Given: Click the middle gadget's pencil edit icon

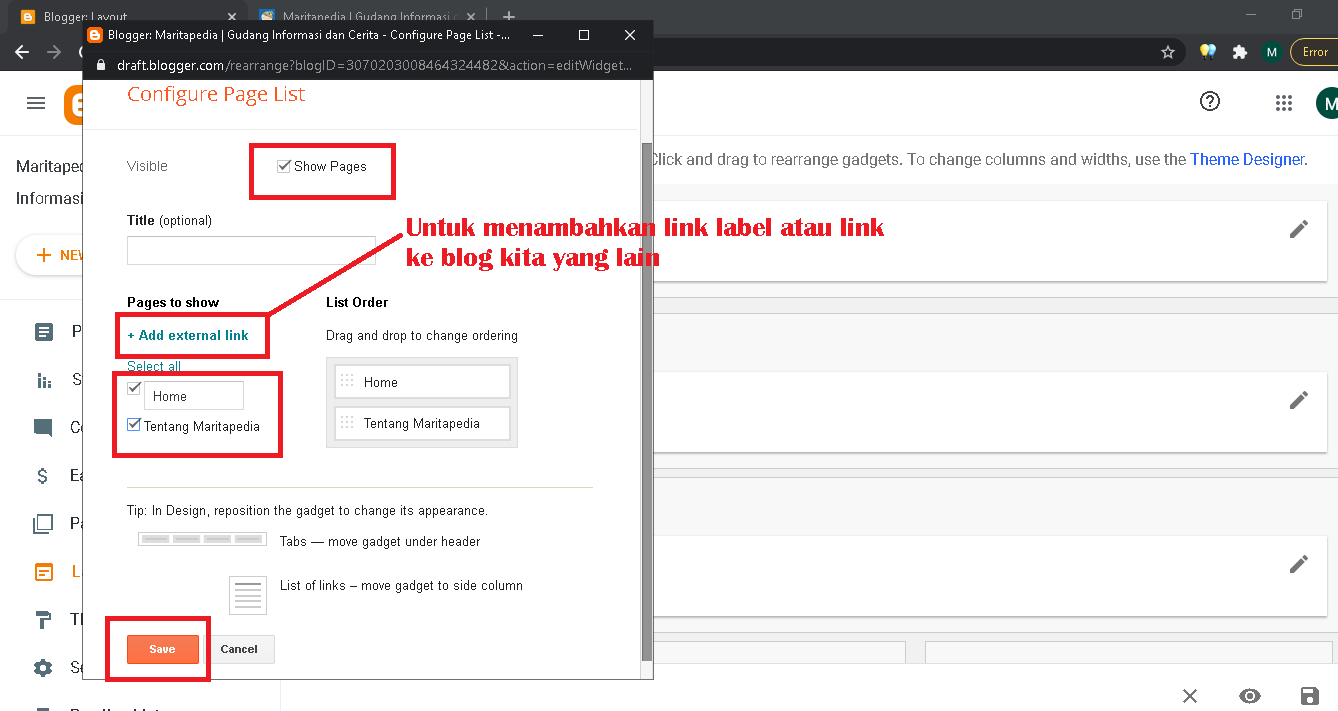Looking at the screenshot, I should pyautogui.click(x=1299, y=400).
